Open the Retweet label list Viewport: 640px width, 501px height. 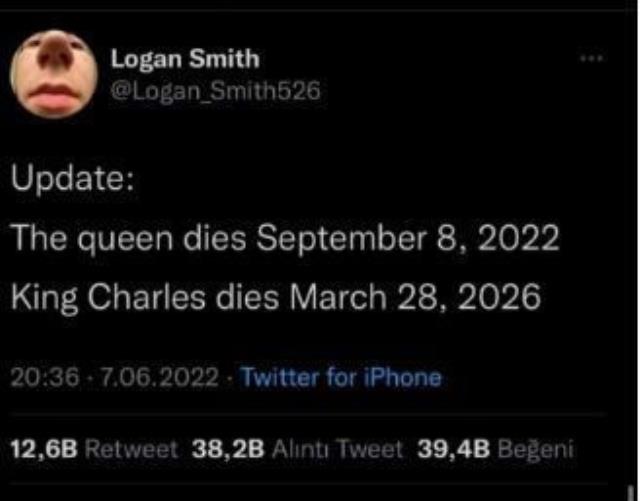coord(131,450)
